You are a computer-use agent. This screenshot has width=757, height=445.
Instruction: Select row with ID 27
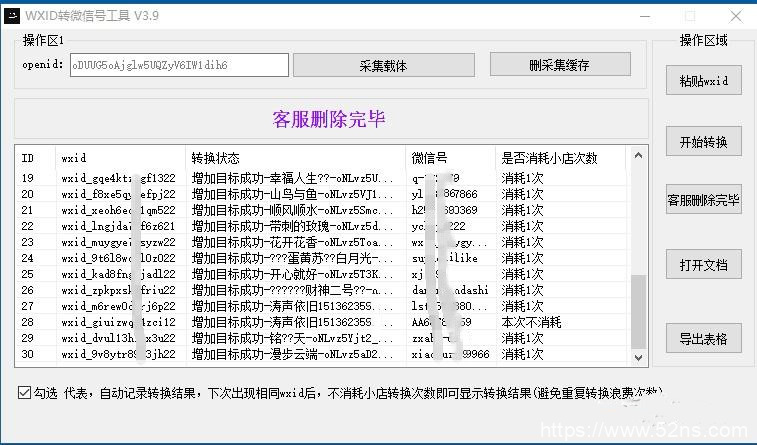point(321,306)
